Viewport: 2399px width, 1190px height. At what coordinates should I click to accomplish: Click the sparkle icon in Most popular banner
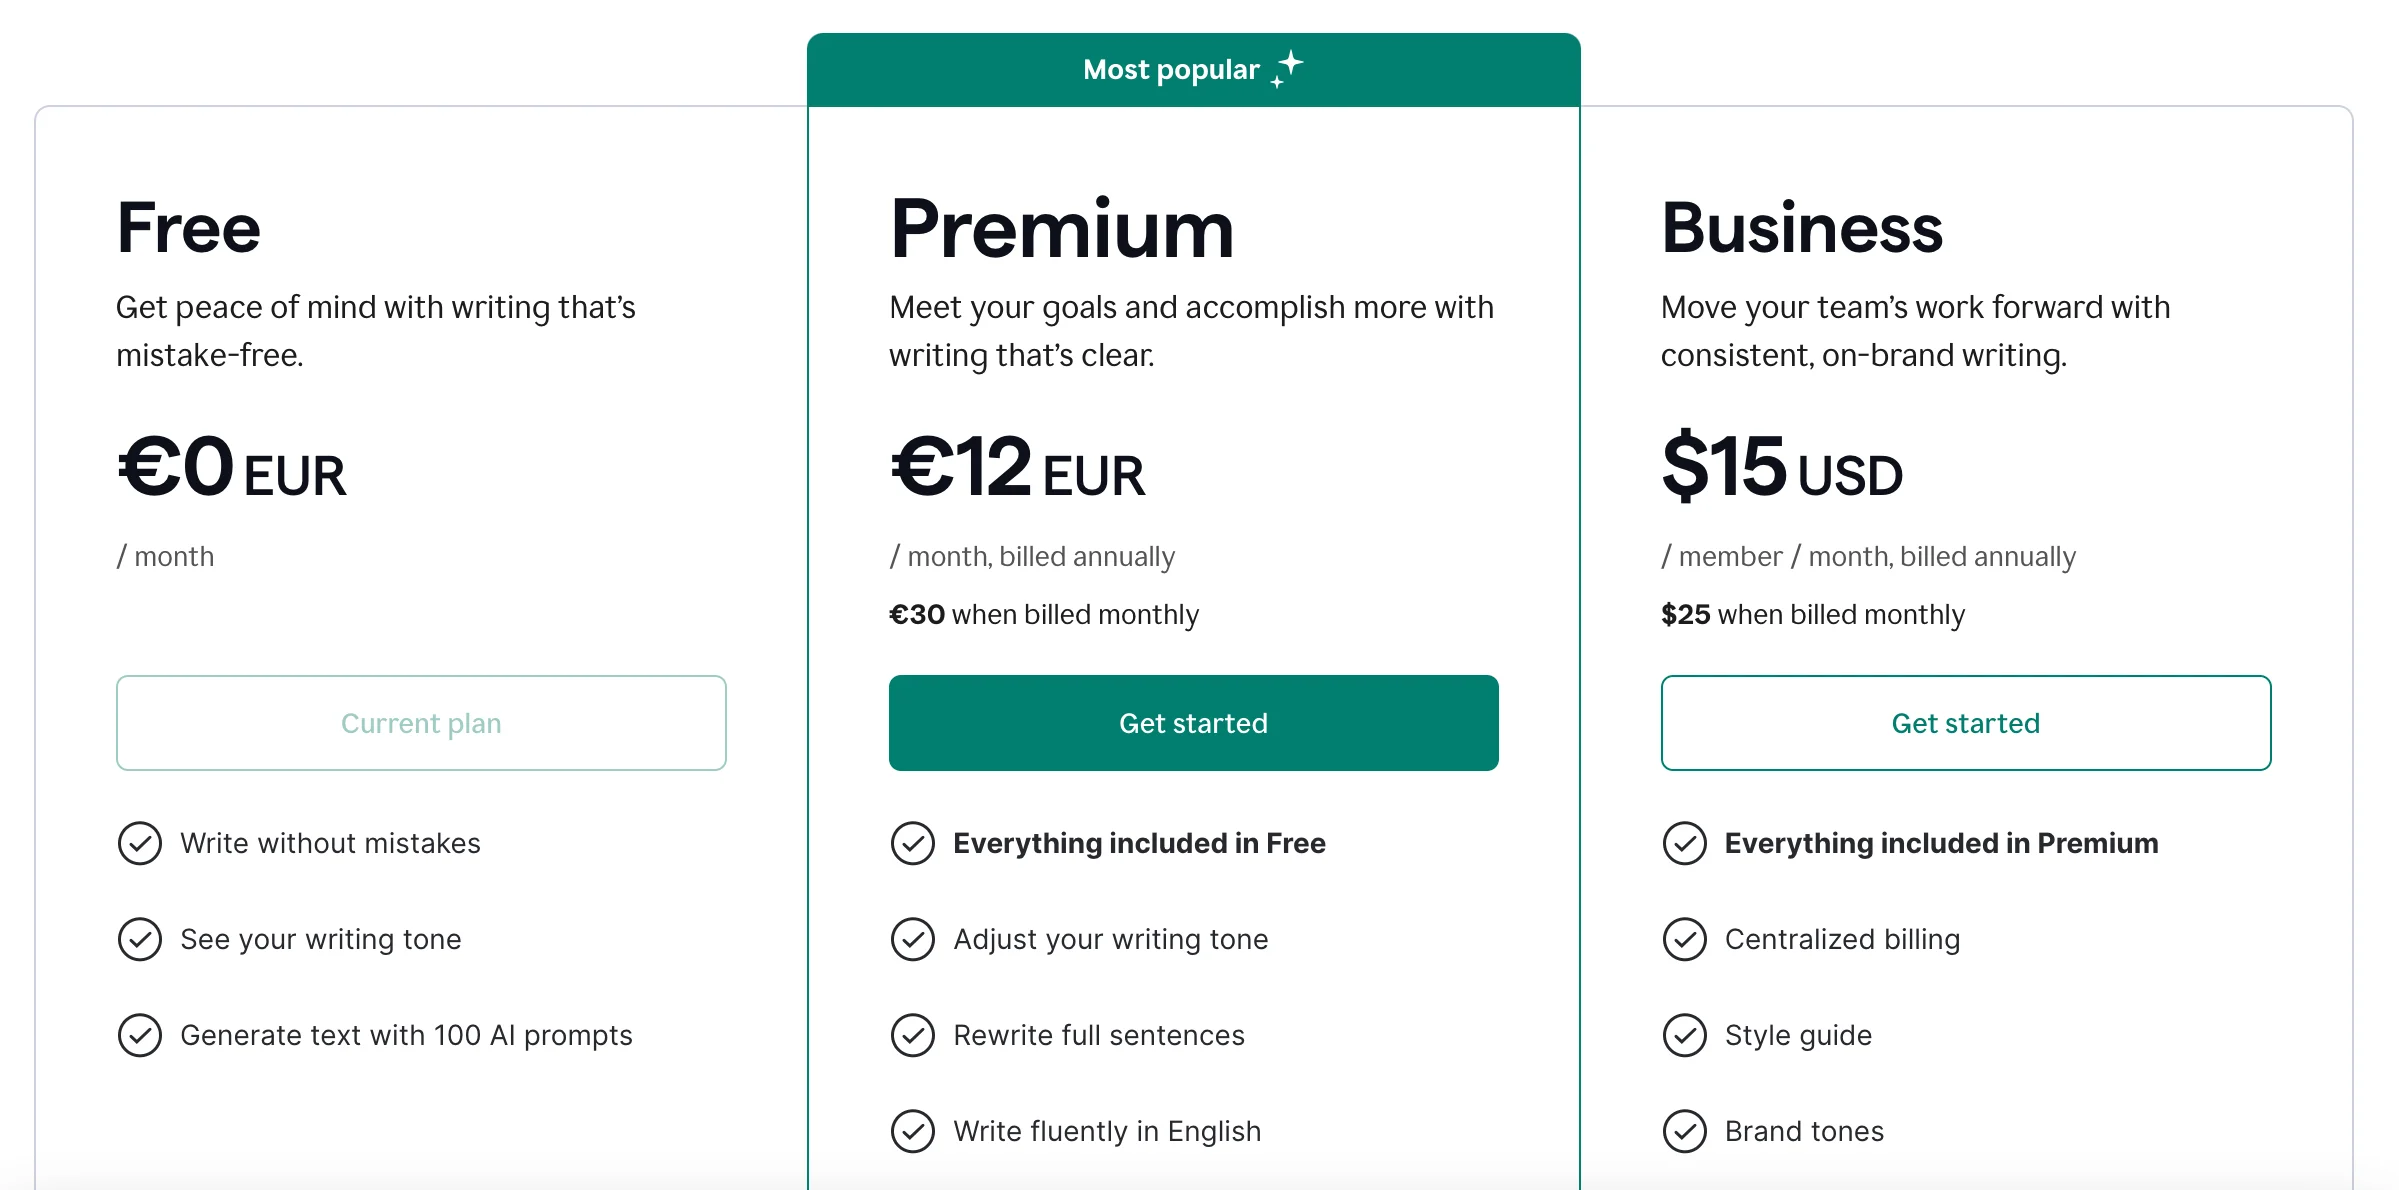pyautogui.click(x=1288, y=66)
